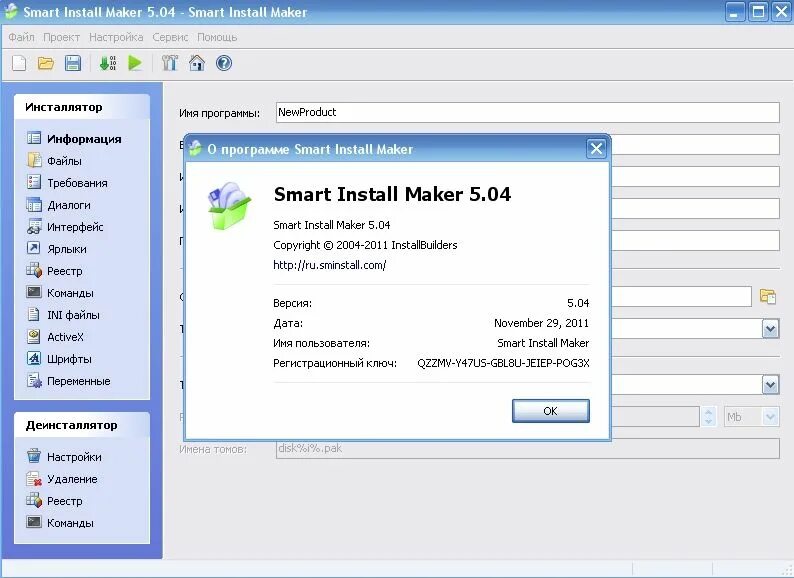The width and height of the screenshot is (794, 578).
Task: Open the Удаление section
Action: point(62,479)
